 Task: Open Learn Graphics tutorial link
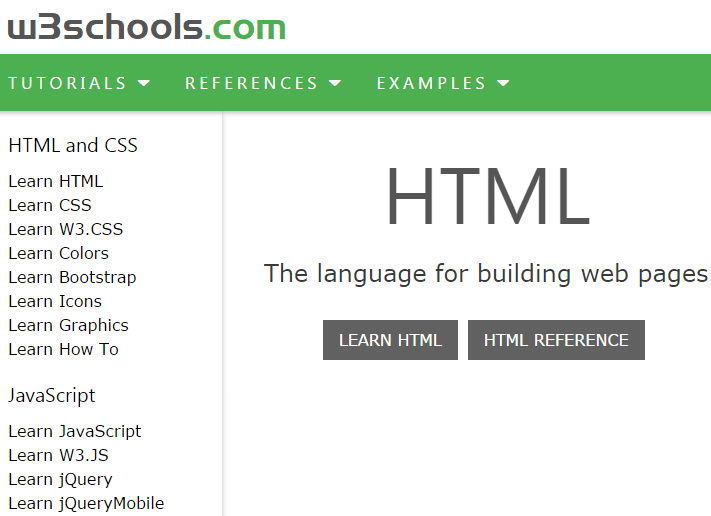pyautogui.click(x=68, y=325)
